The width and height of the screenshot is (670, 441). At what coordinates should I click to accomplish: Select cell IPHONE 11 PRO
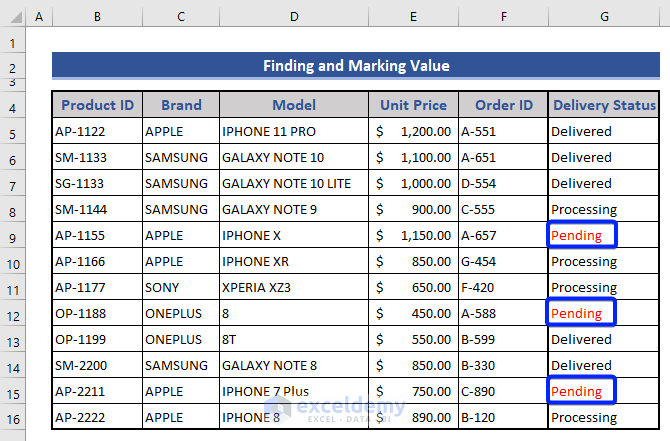pos(294,131)
